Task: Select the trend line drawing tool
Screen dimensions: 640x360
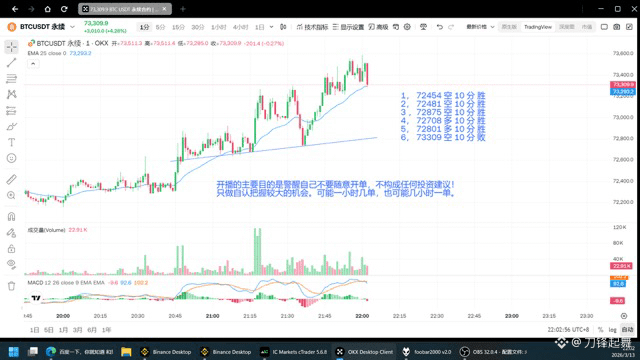Action: pyautogui.click(x=11, y=62)
